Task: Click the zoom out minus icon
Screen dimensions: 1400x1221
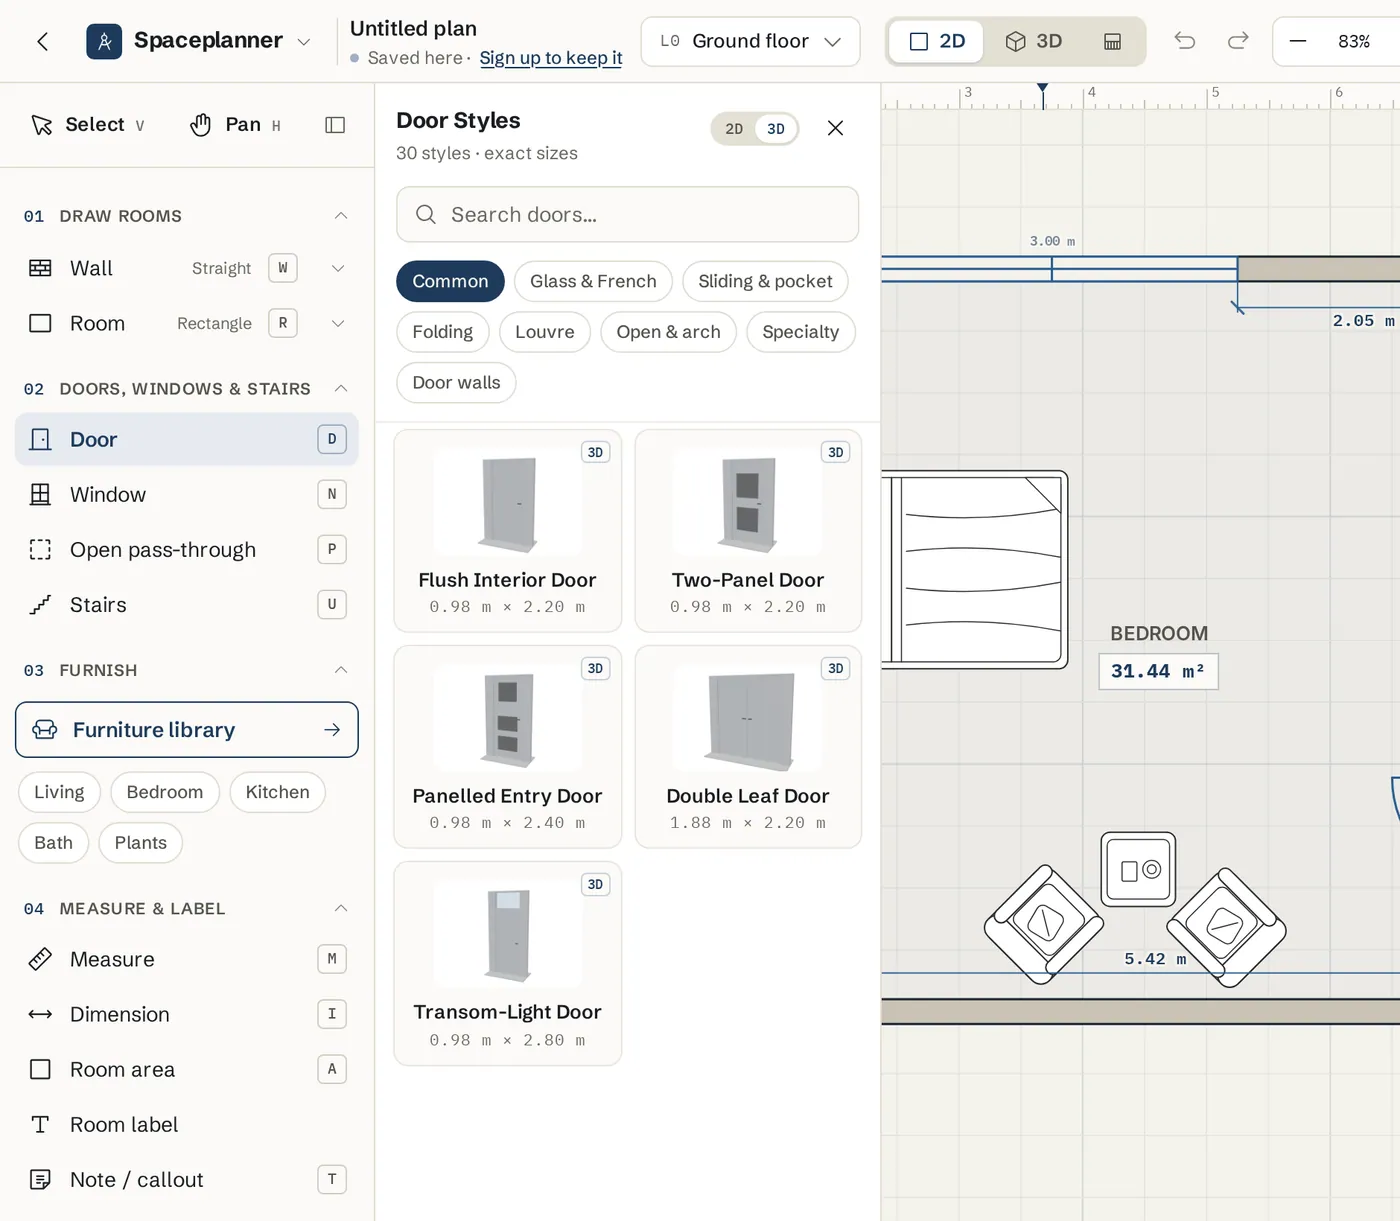Action: pos(1298,41)
